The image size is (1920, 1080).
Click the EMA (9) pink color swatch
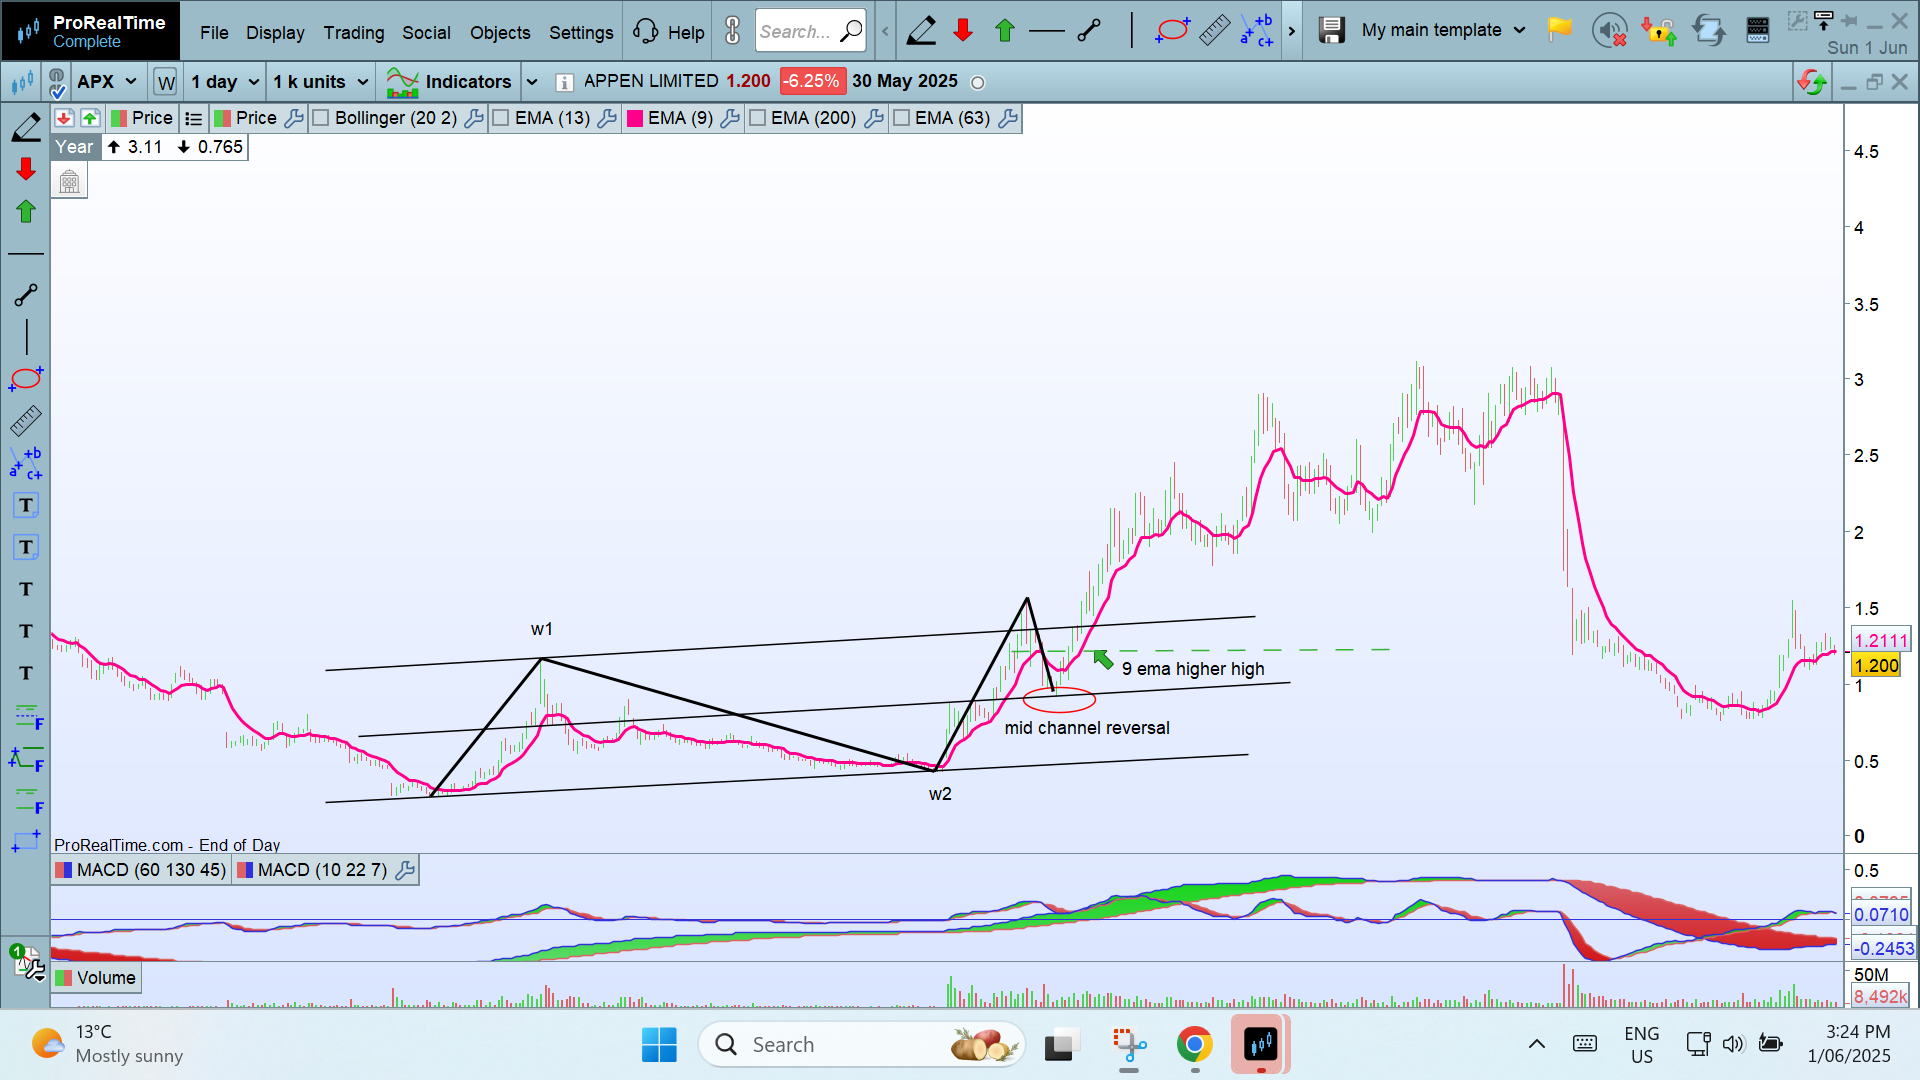coord(635,118)
